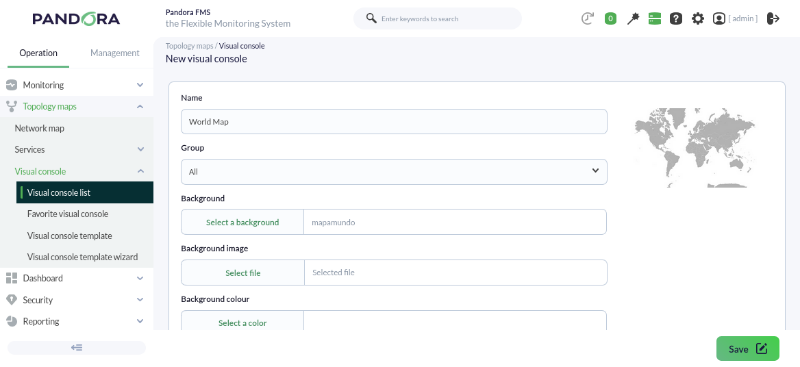The image size is (800, 367).
Task: Collapse the side menu with arrow icon
Action: click(x=77, y=348)
